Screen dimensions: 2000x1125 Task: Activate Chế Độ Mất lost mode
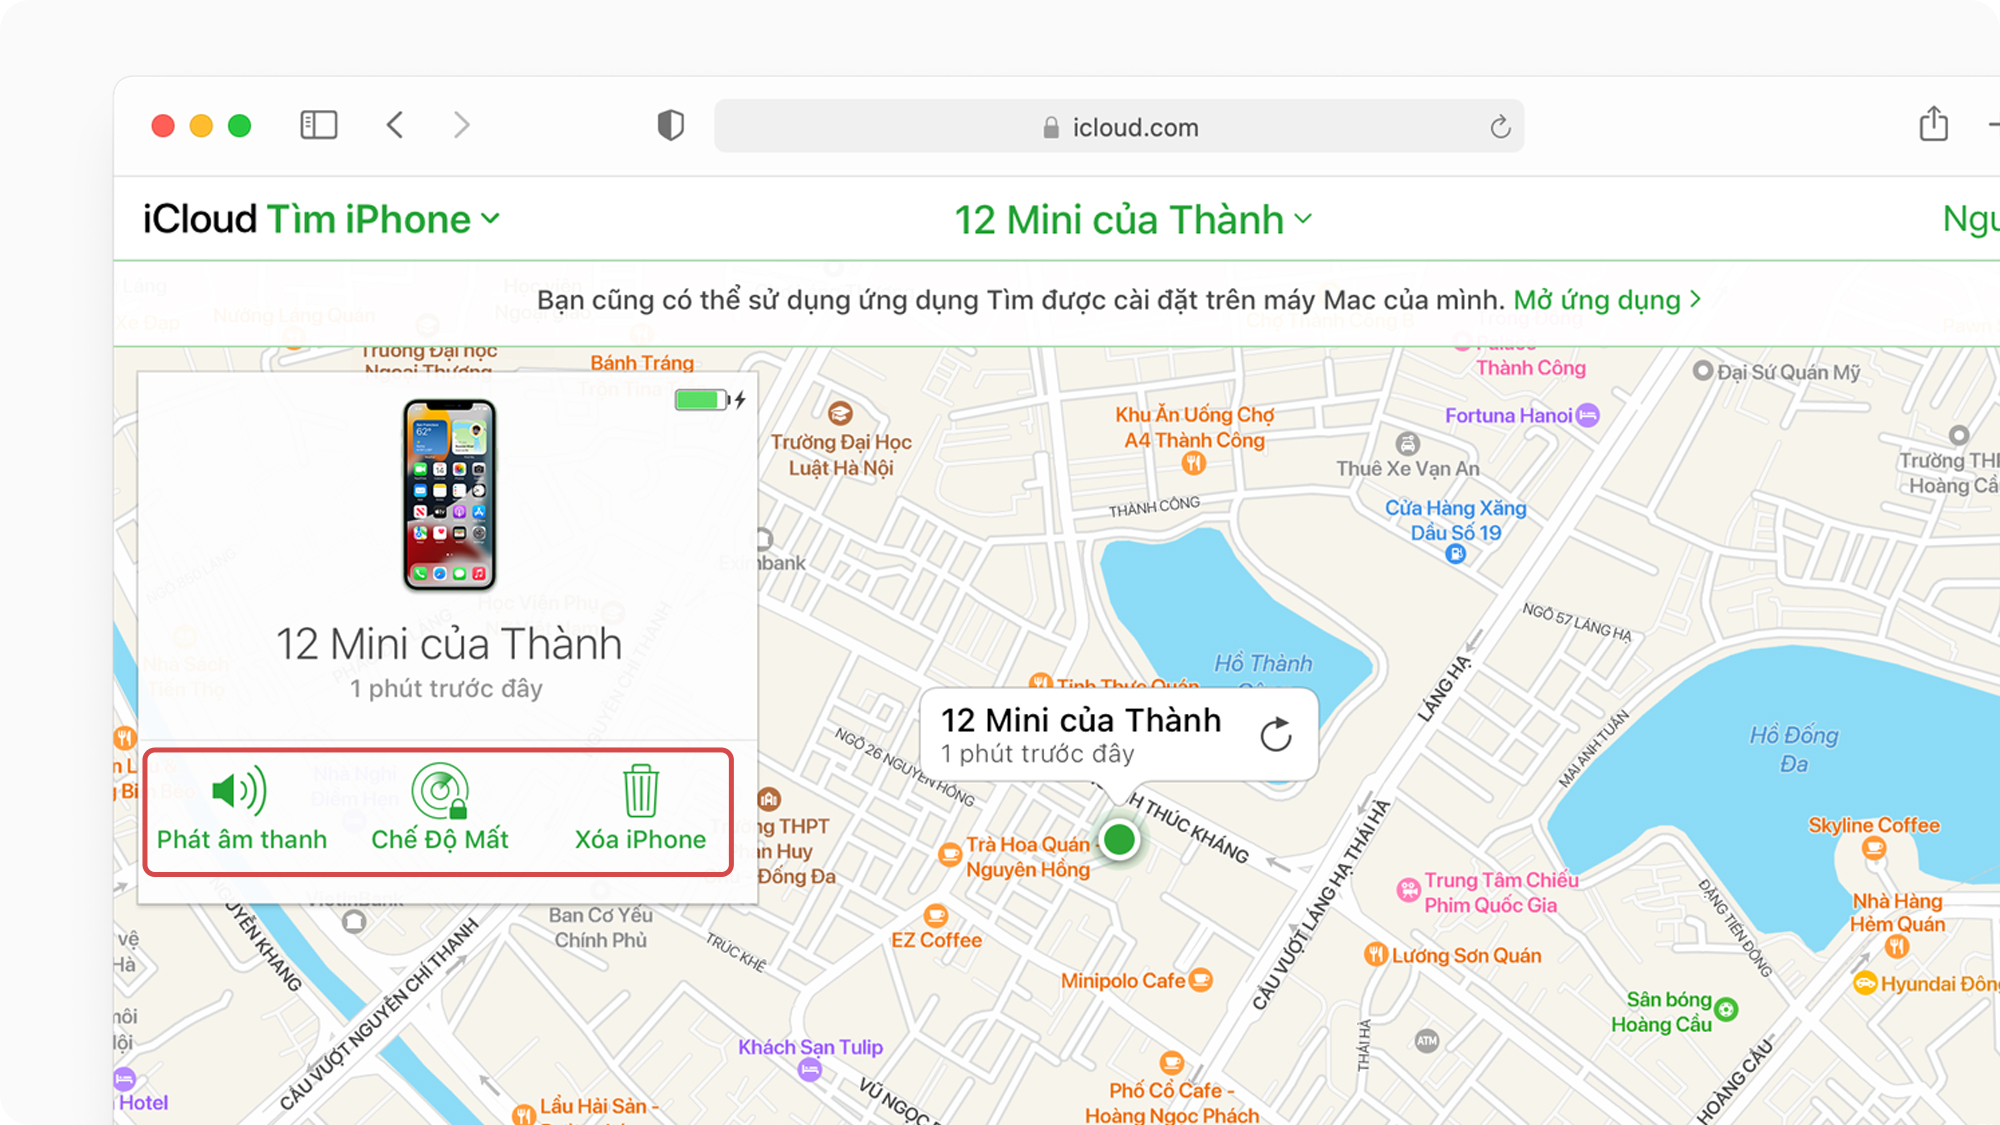(440, 808)
